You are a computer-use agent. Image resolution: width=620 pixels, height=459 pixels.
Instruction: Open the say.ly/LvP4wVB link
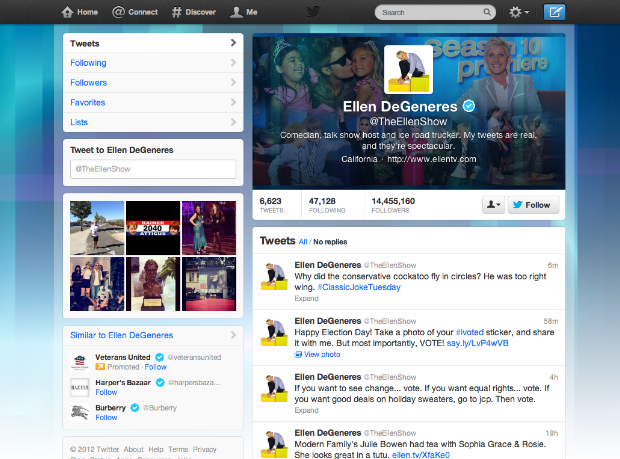(x=477, y=343)
